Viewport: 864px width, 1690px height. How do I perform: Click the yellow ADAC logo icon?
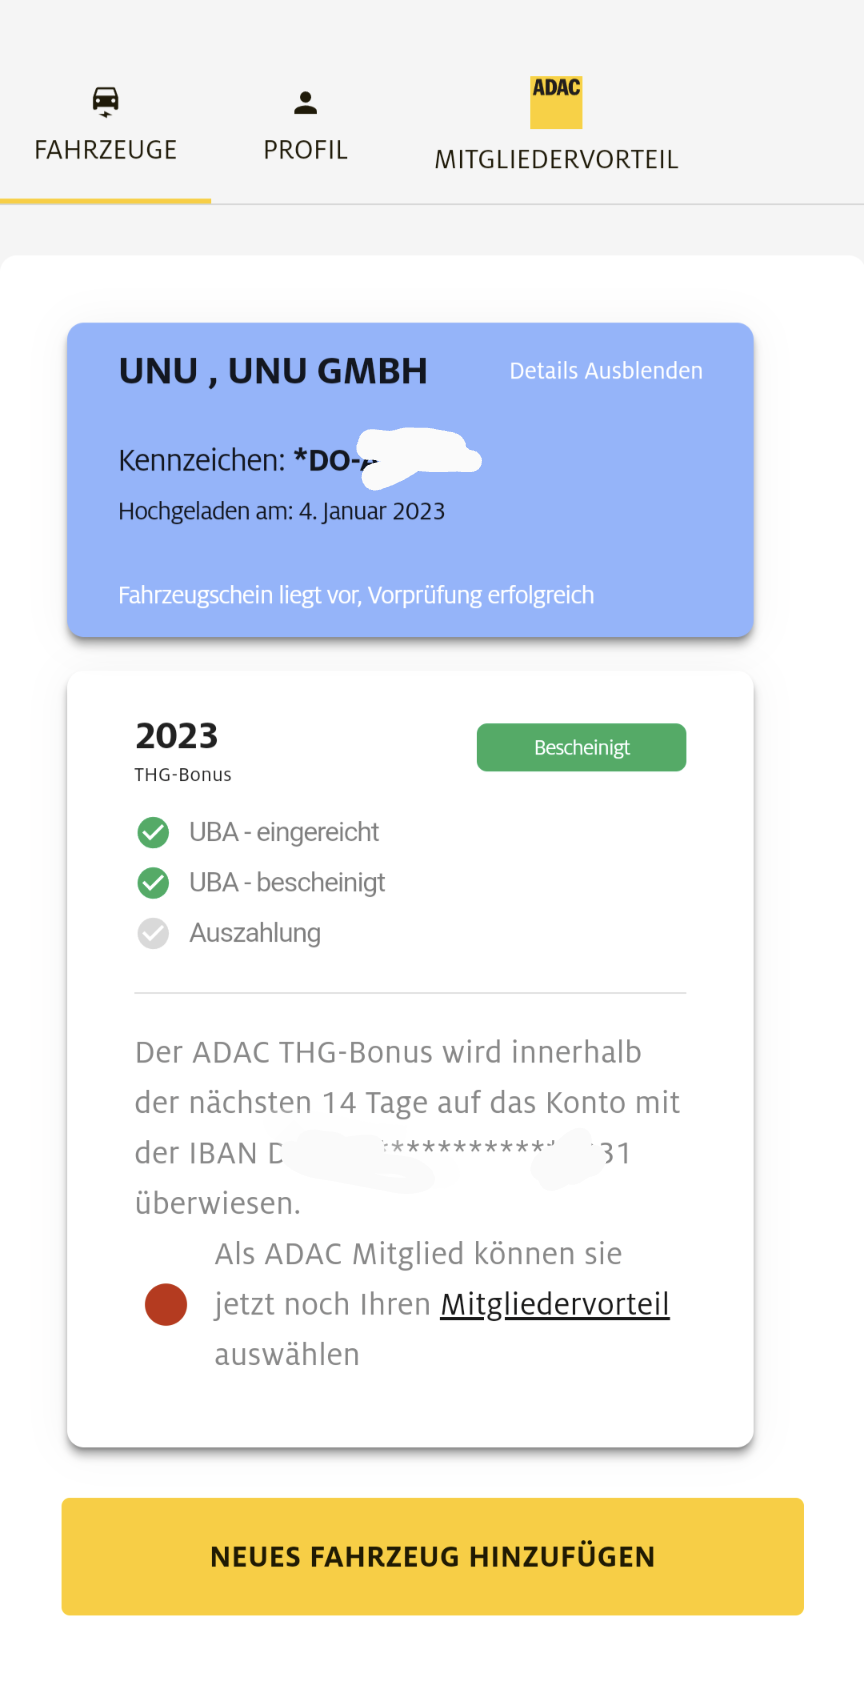click(x=556, y=102)
